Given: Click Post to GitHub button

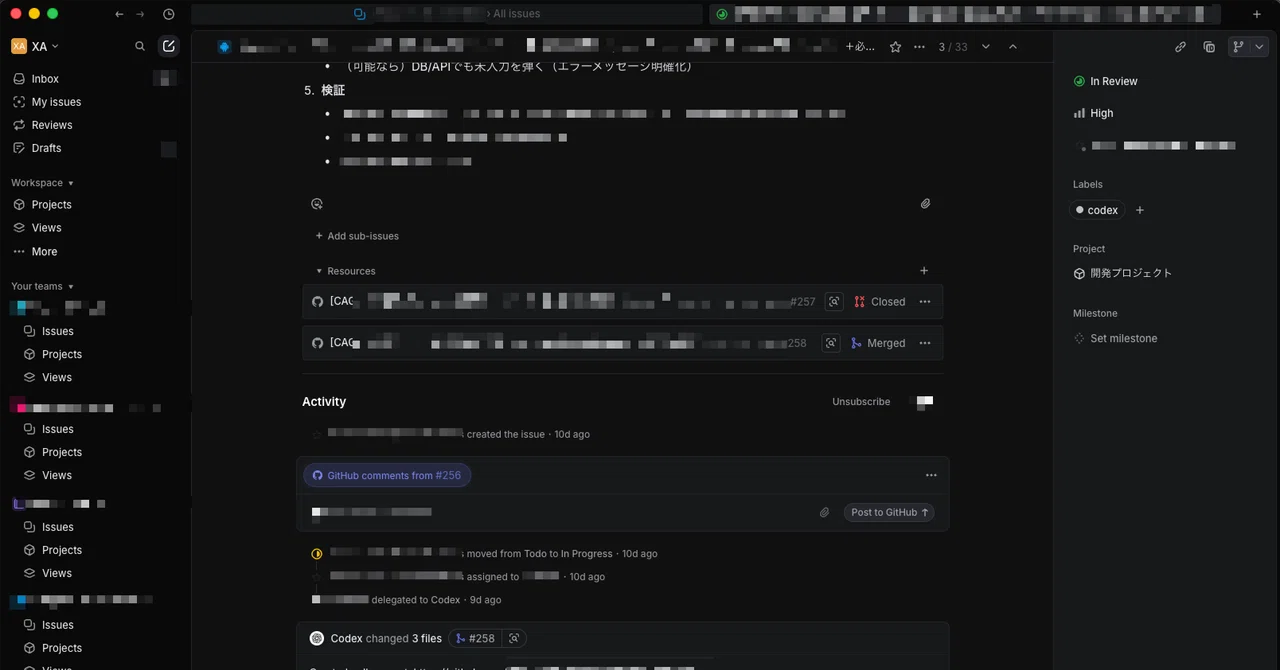Looking at the screenshot, I should (x=889, y=512).
